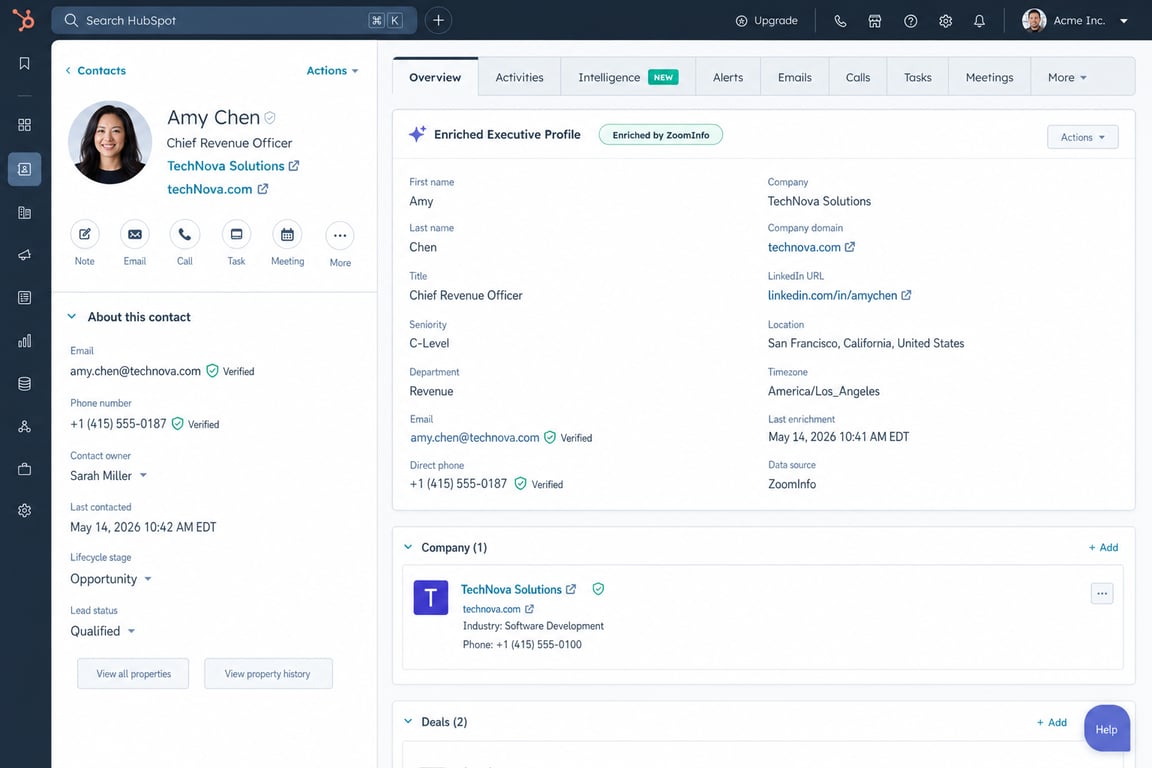Click Amy Chen's profile photo
Image resolution: width=1152 pixels, height=768 pixels.
[x=110, y=143]
